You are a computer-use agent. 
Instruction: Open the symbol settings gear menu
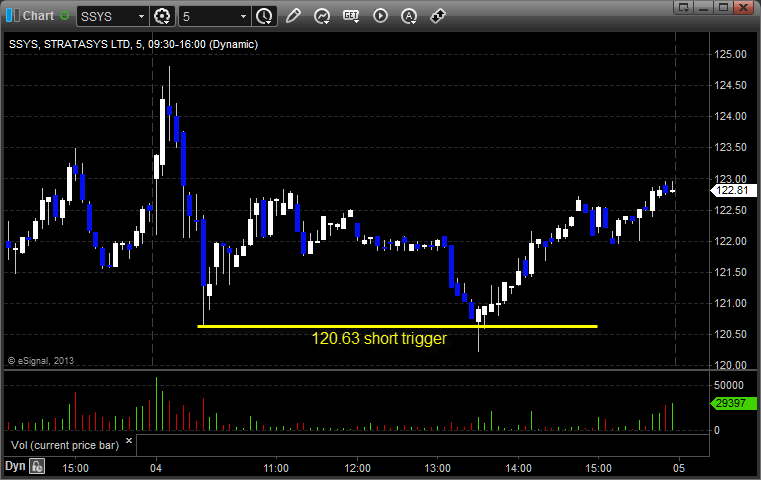(162, 17)
